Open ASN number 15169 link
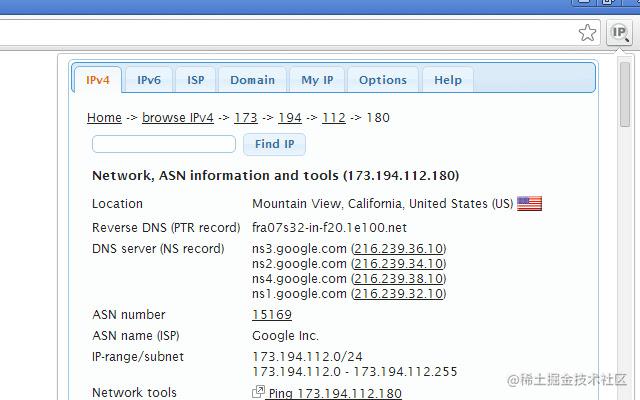 (272, 315)
